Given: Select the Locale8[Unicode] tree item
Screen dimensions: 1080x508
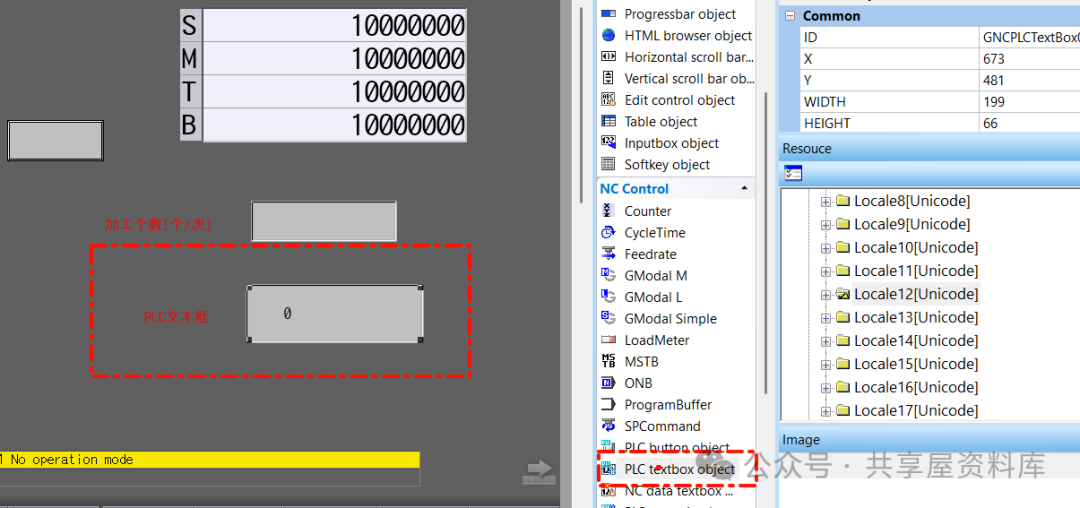Looking at the screenshot, I should click(x=913, y=202).
